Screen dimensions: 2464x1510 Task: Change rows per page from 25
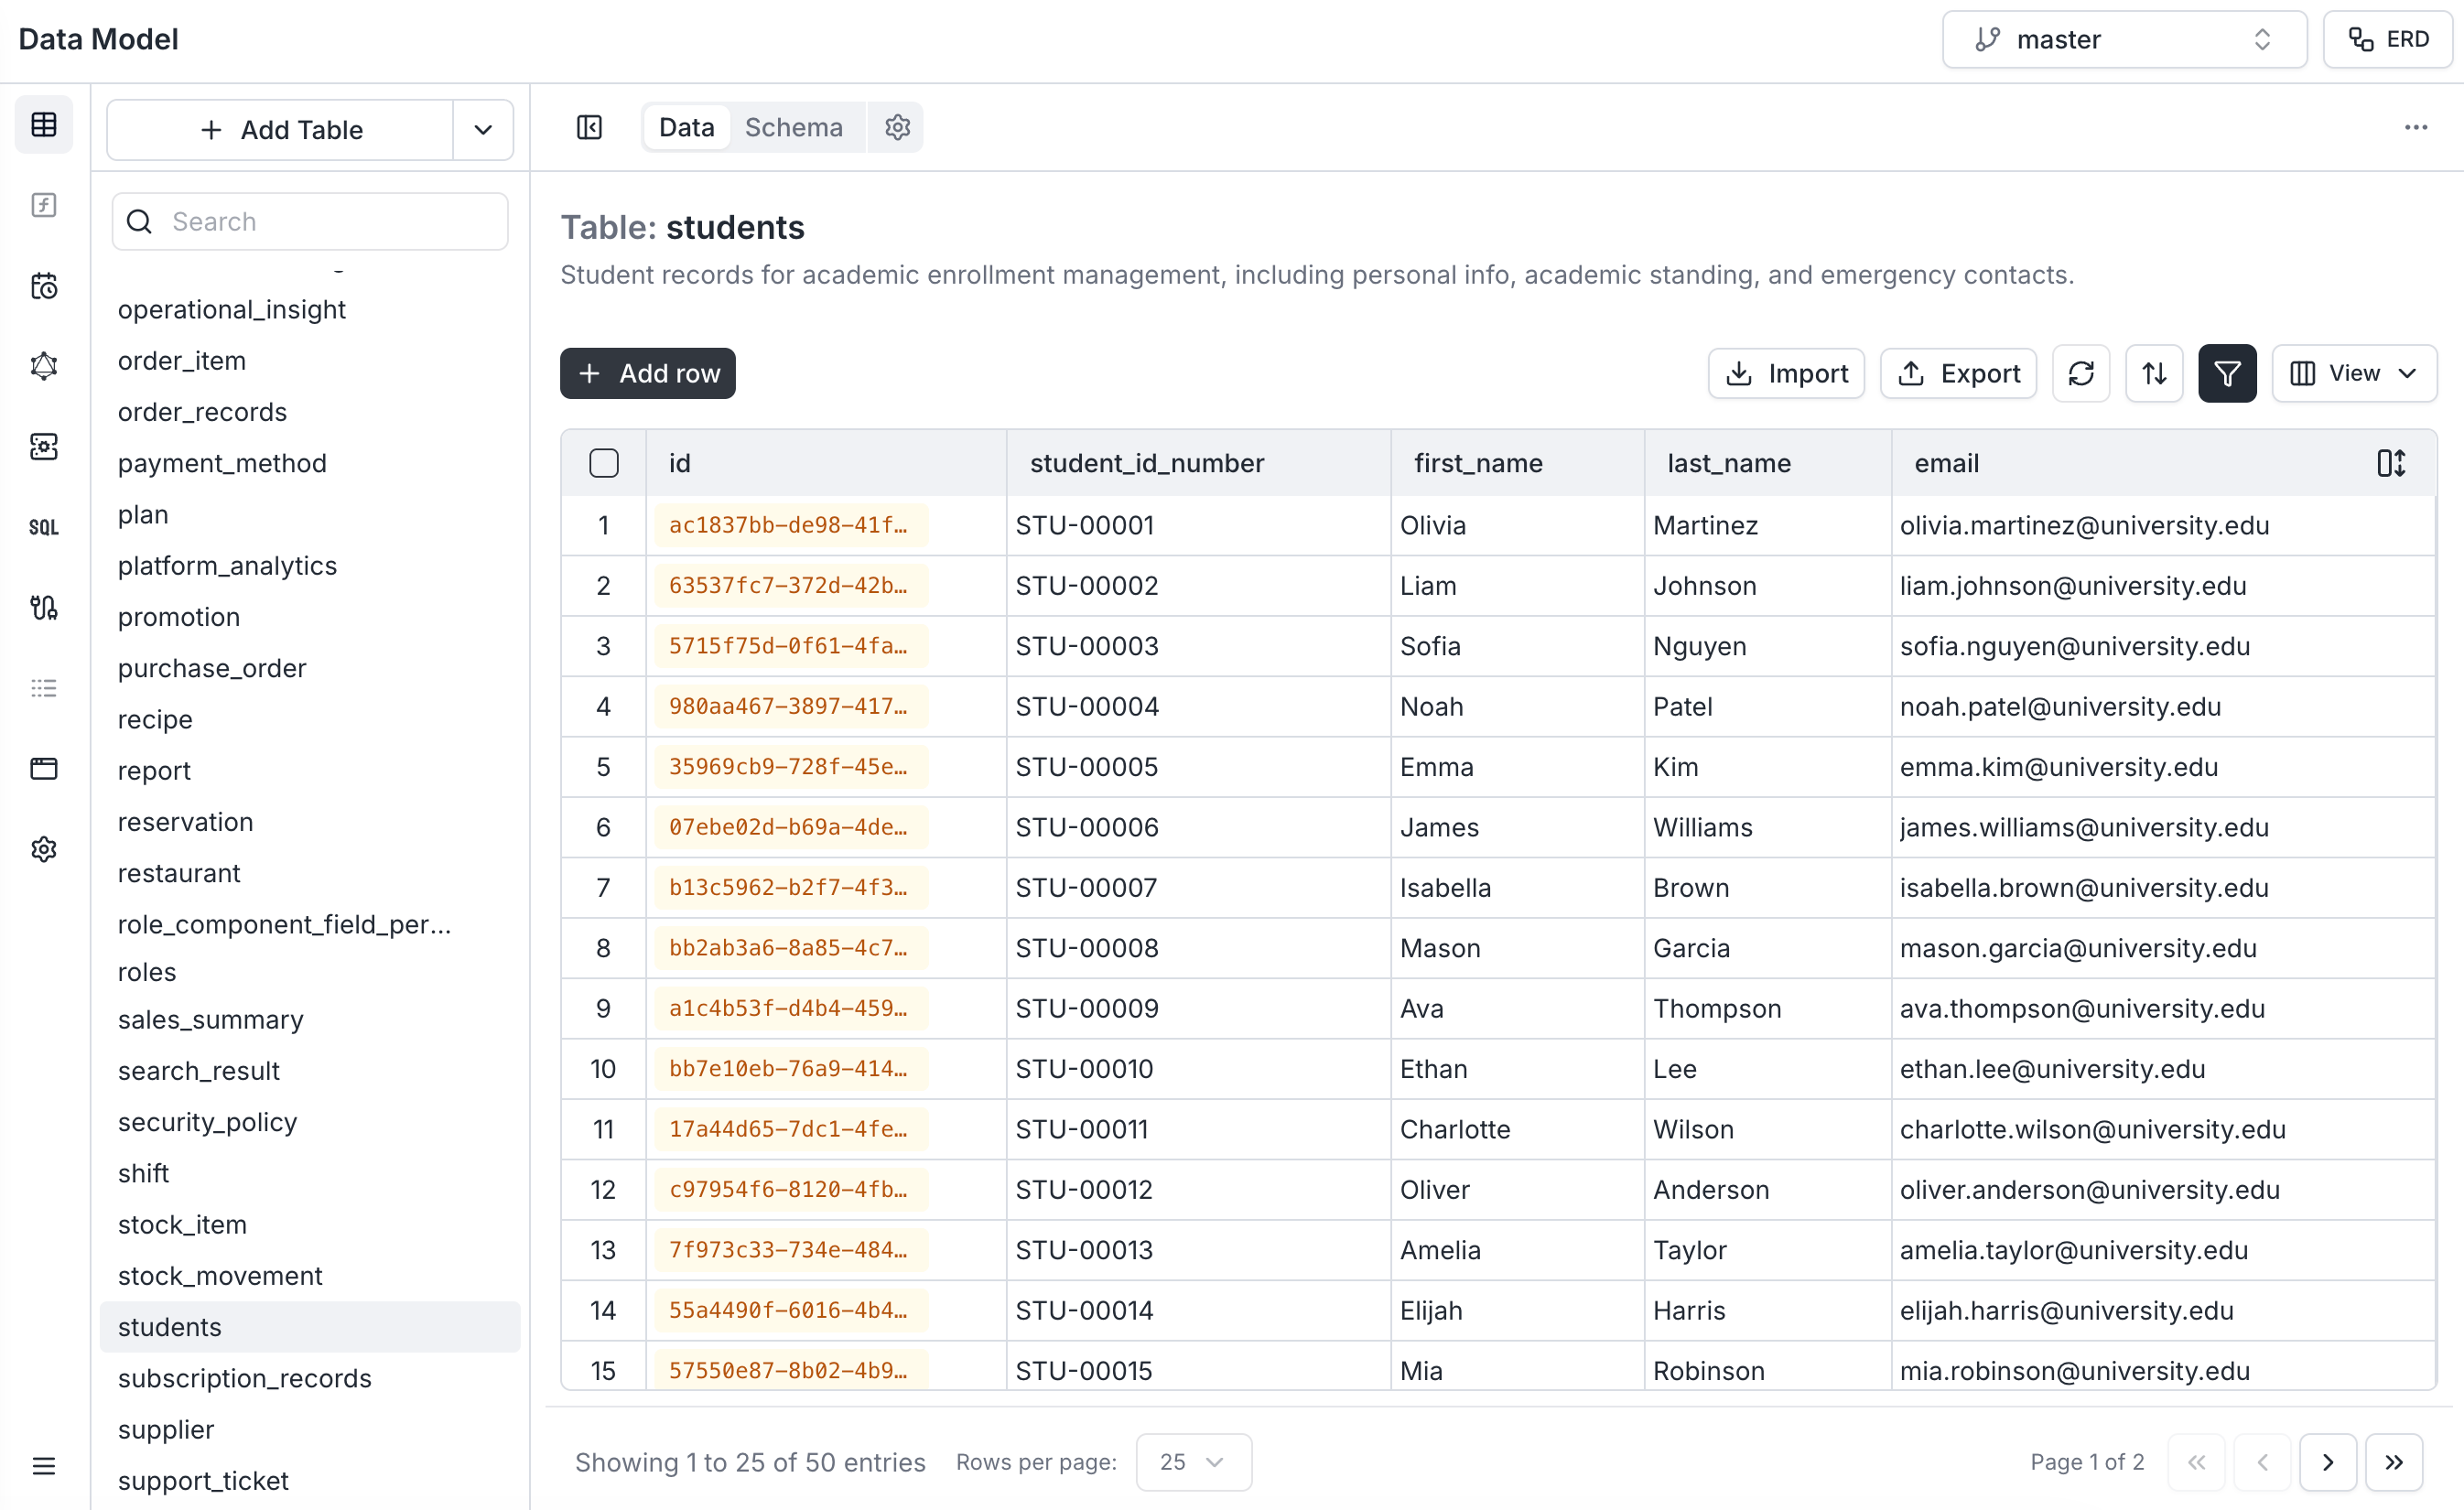pyautogui.click(x=1193, y=1462)
